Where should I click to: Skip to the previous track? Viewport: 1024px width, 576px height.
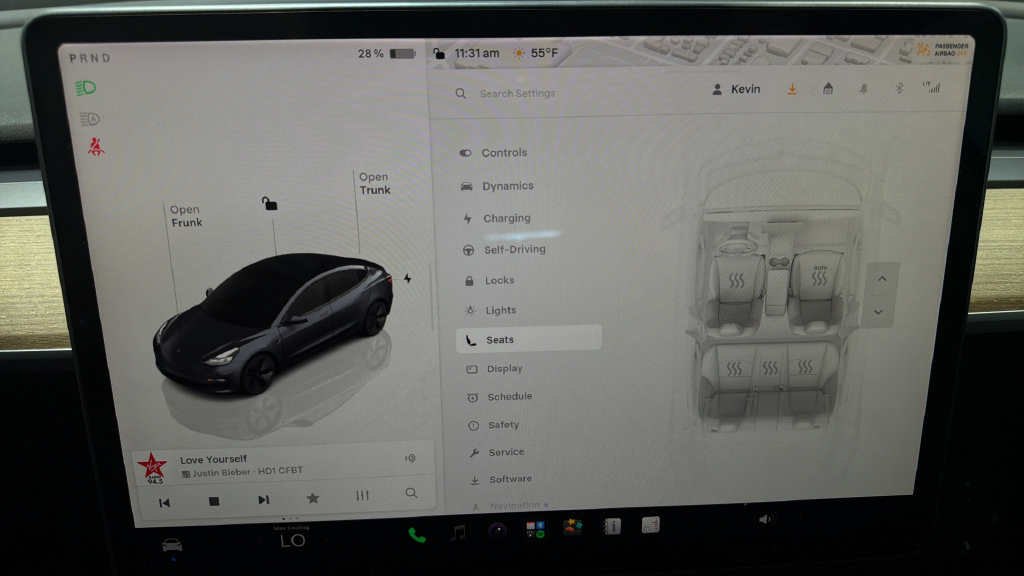[x=165, y=503]
